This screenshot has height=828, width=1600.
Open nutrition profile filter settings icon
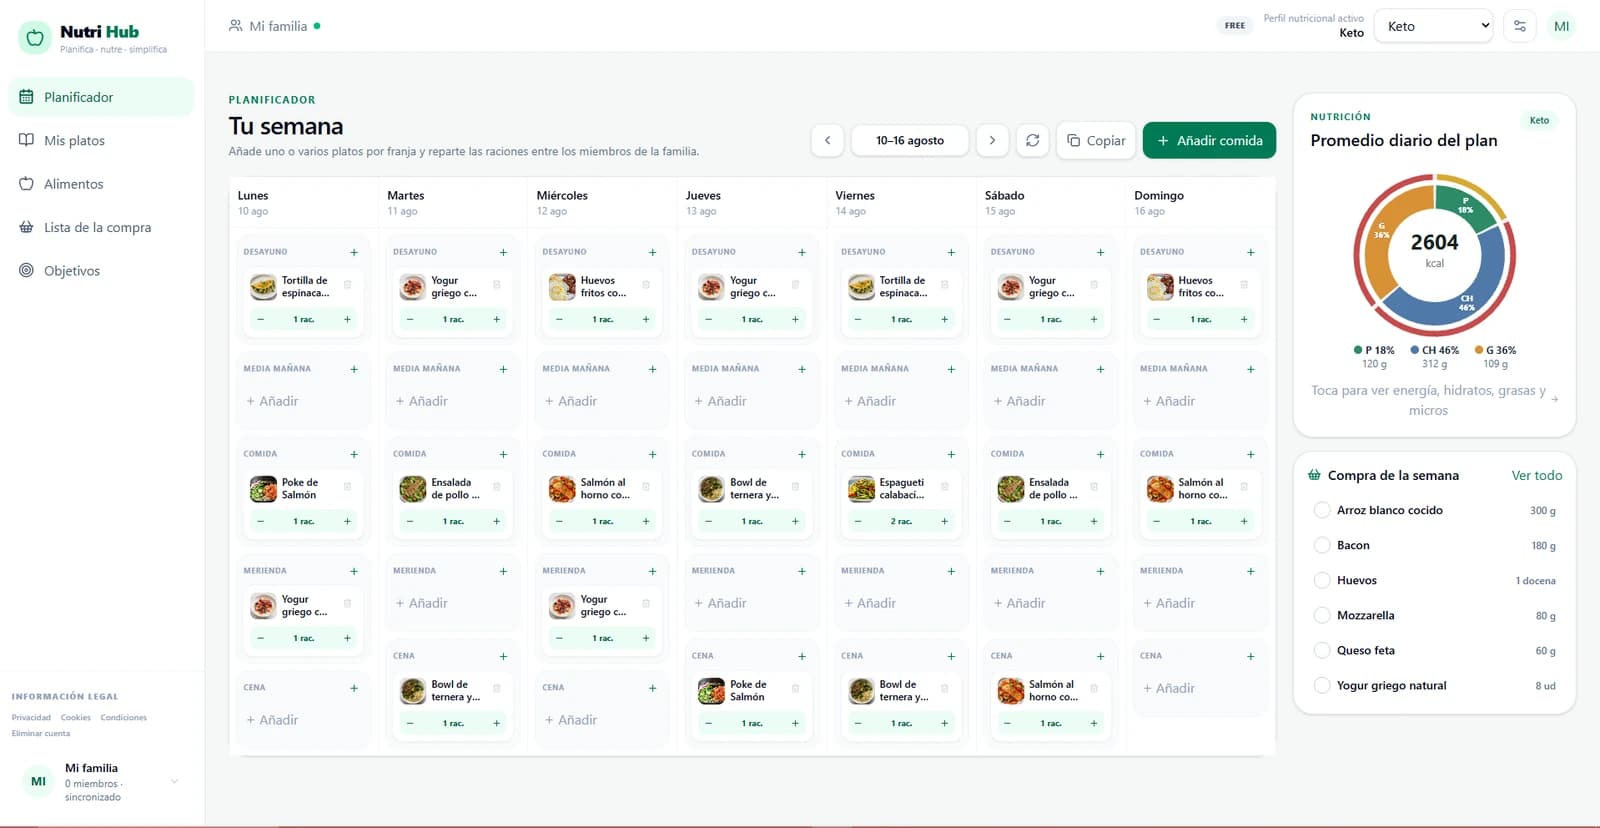[x=1520, y=26]
